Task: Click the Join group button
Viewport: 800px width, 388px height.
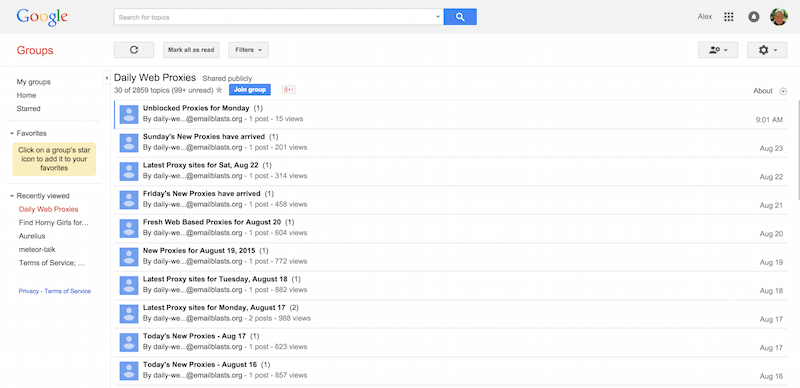Action: 249,90
